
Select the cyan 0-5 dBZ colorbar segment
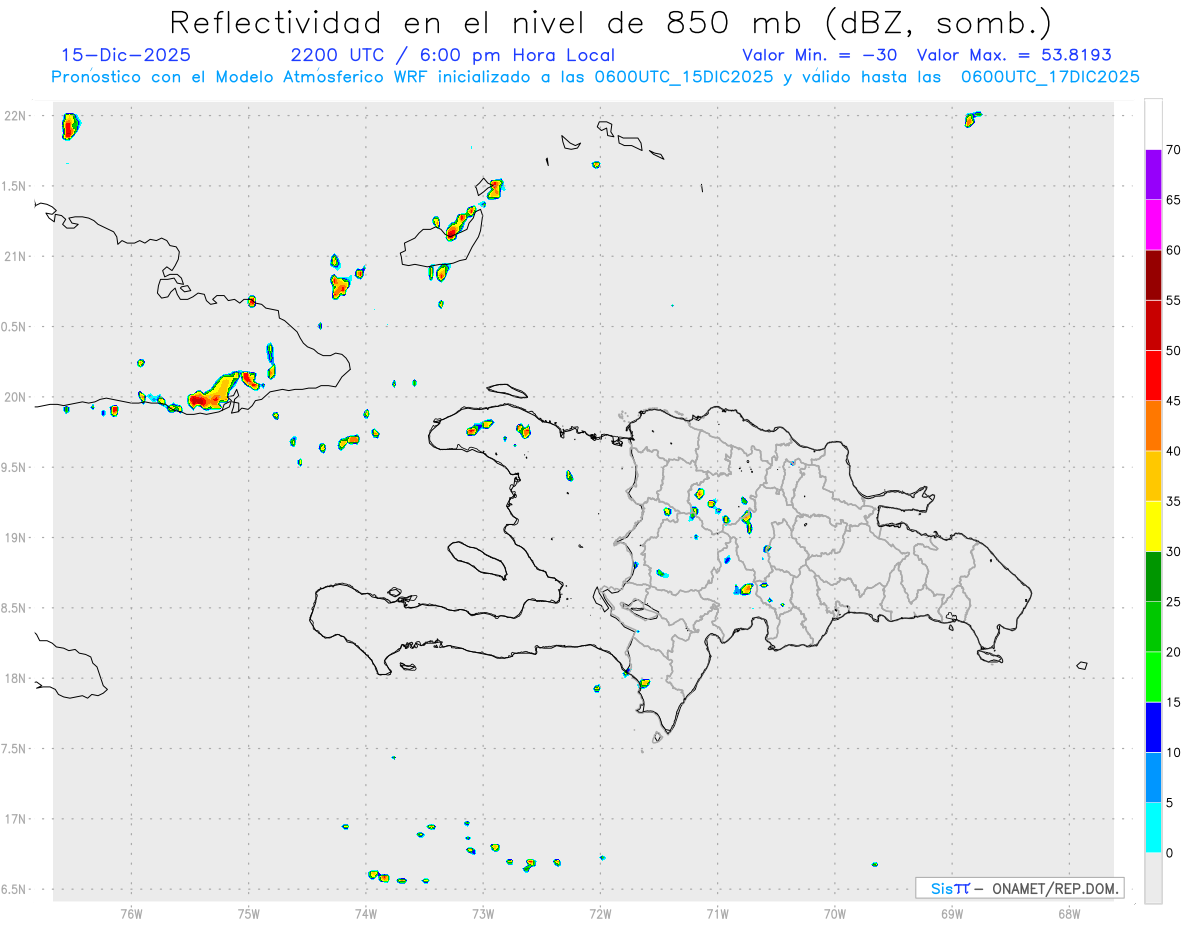click(x=1153, y=828)
